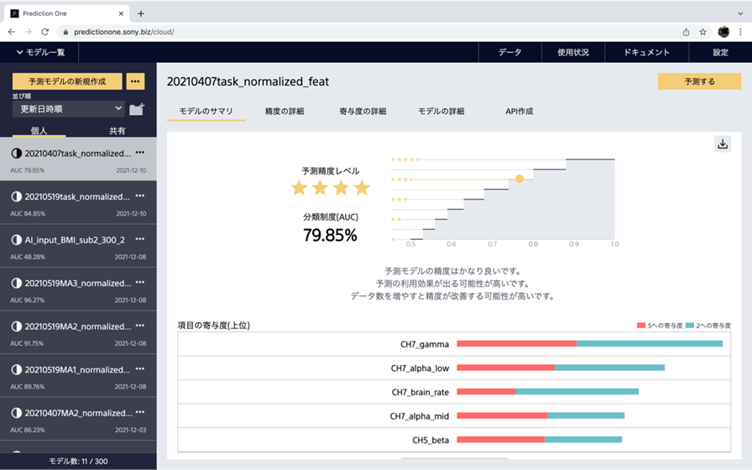Reload the page in browser
This screenshot has width=752, height=470.
coord(45,32)
